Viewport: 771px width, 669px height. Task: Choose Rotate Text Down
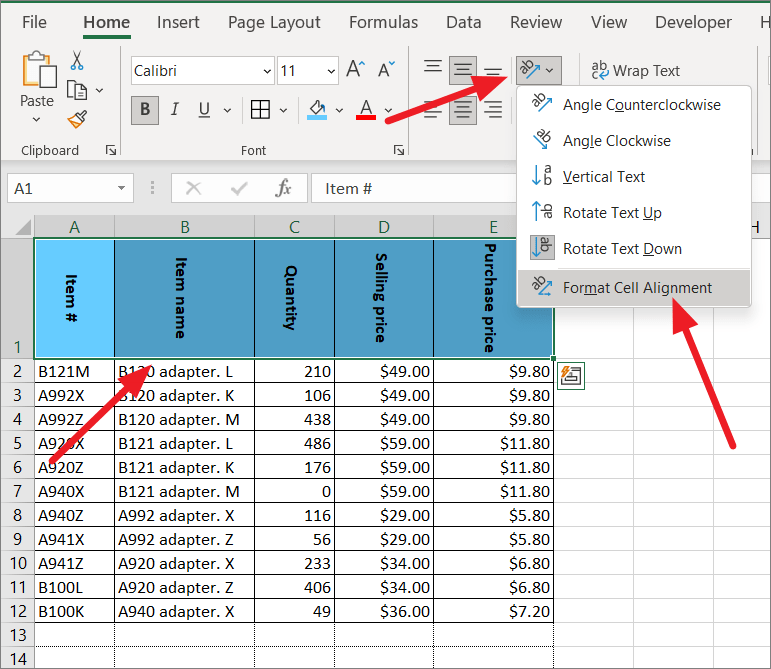point(634,248)
